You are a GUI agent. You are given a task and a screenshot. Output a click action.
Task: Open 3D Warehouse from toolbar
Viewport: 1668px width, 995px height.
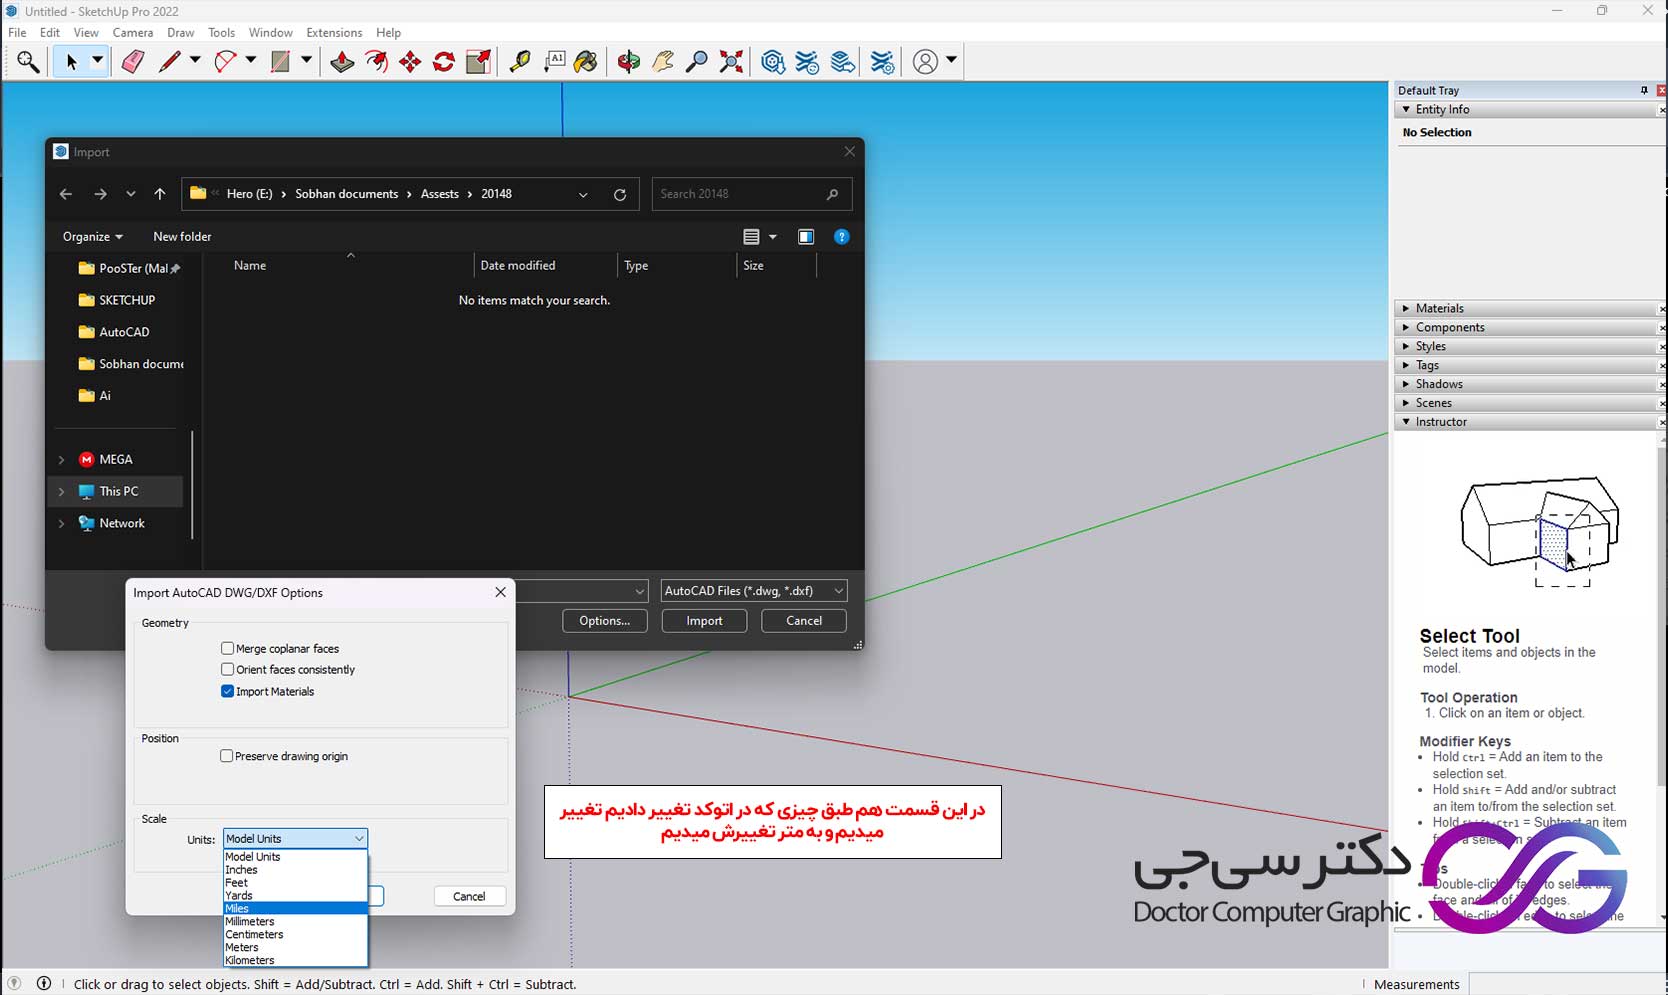(773, 62)
